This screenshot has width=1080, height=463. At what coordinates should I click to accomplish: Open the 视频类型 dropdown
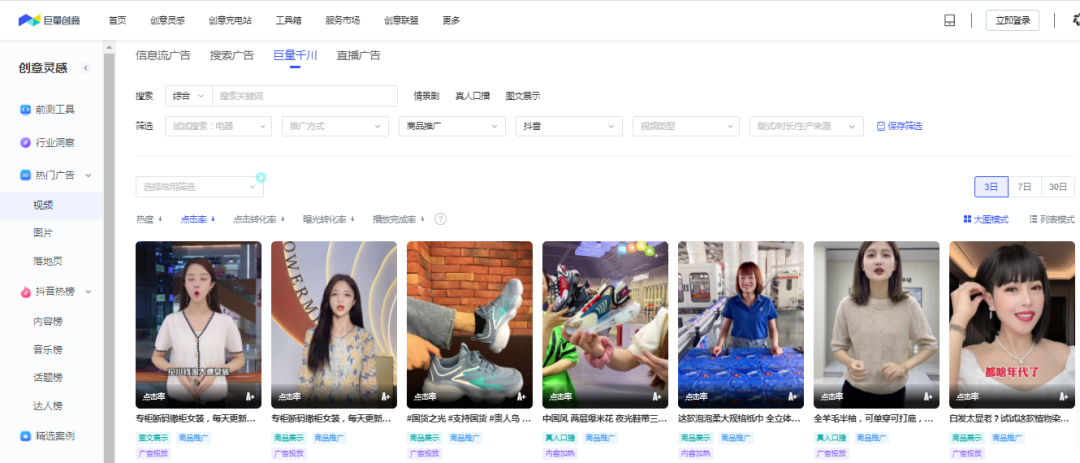(x=686, y=126)
